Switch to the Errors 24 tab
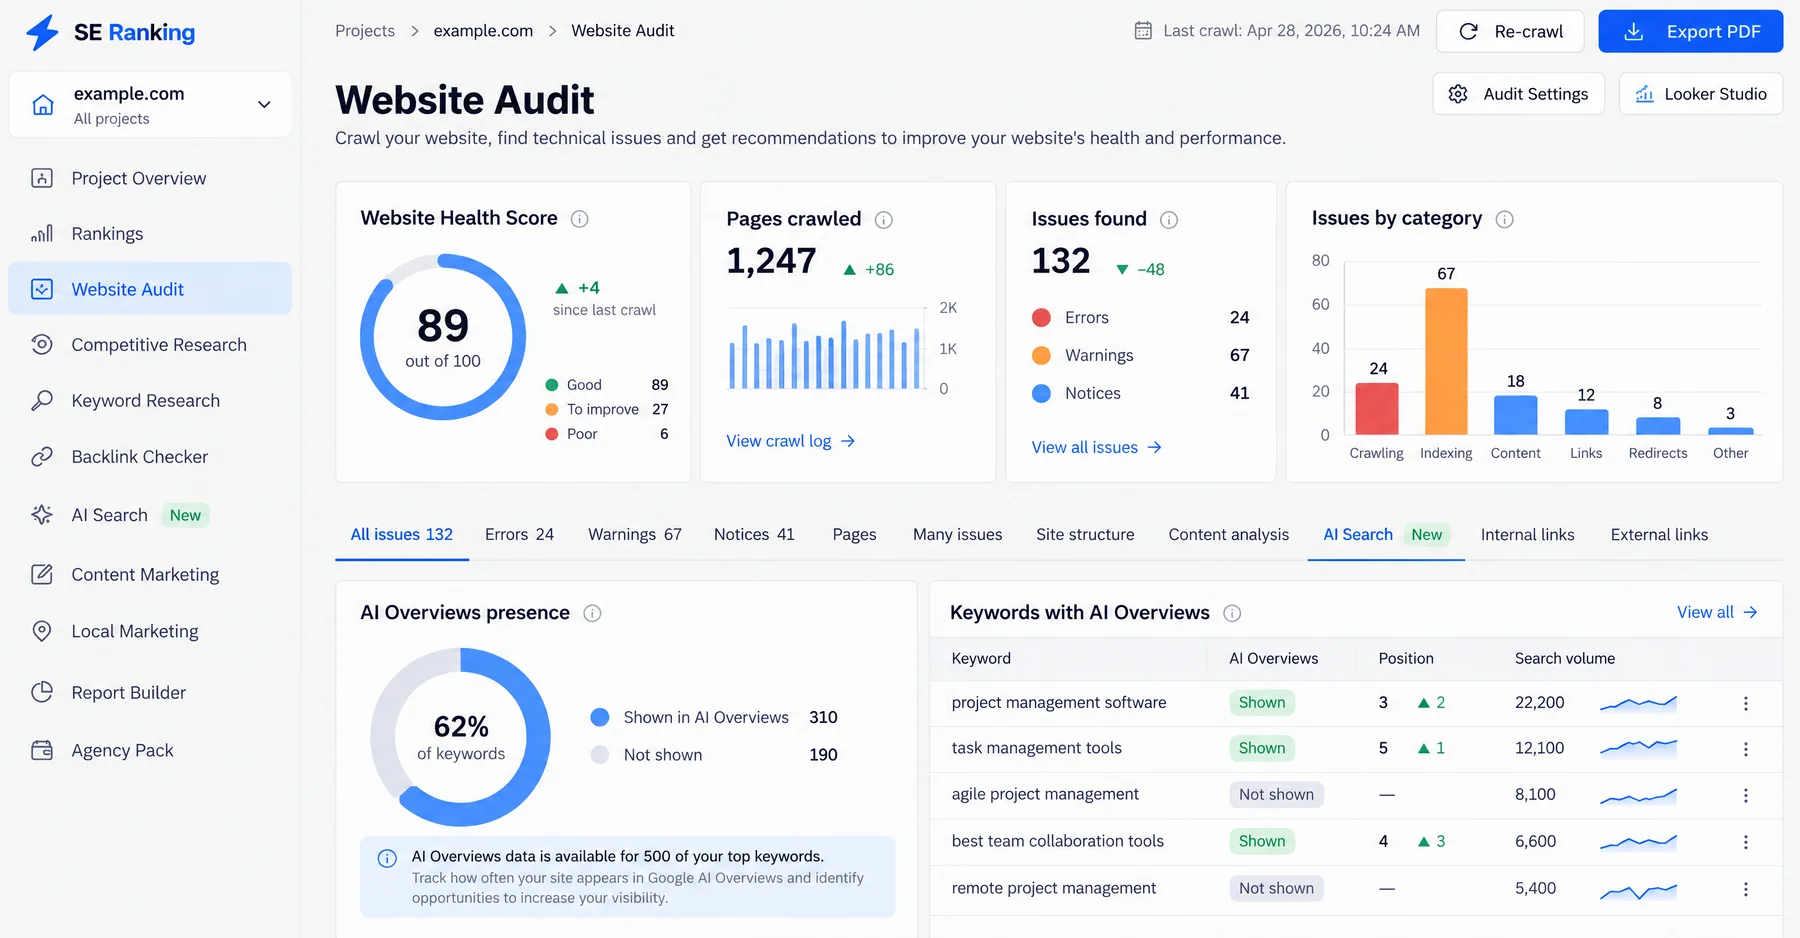The image size is (1800, 938). (x=519, y=535)
